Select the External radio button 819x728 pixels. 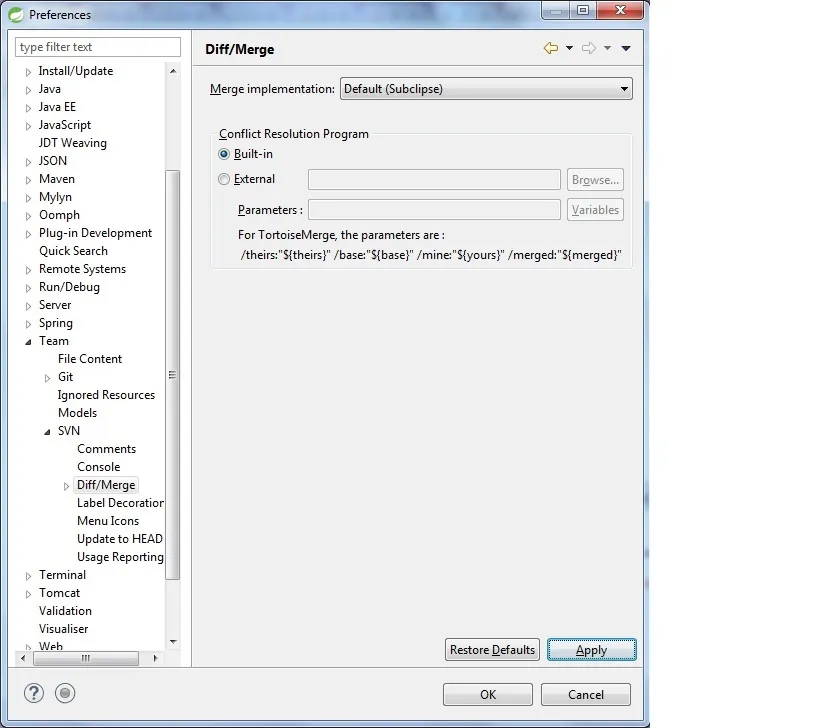pos(224,179)
